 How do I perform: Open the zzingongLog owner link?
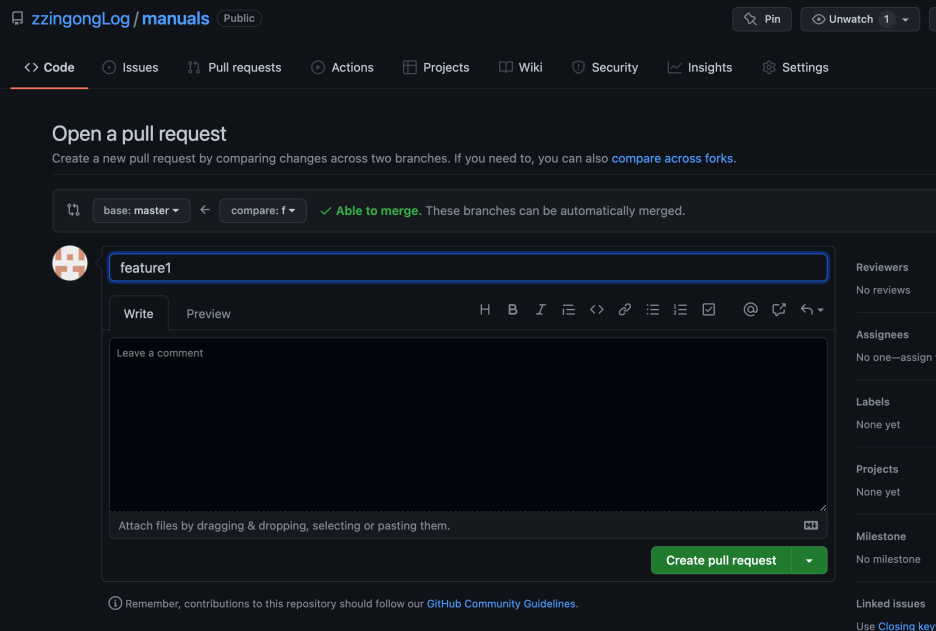coord(81,19)
